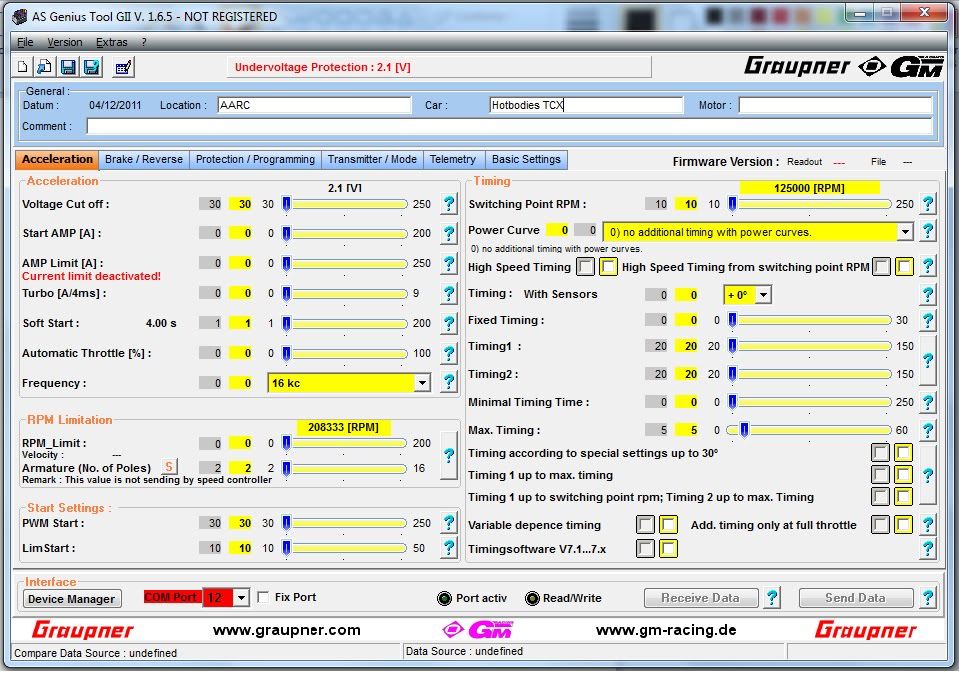Open help for Soft Start
This screenshot has width=959, height=700.
click(449, 323)
